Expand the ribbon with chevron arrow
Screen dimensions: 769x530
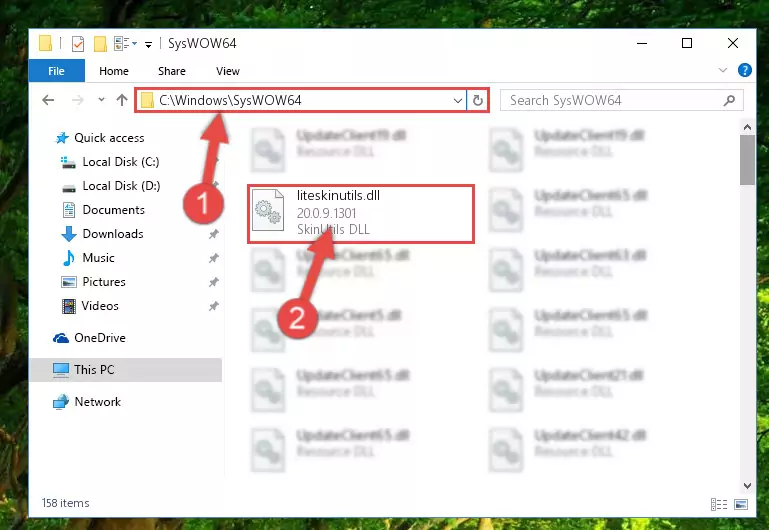coord(722,70)
